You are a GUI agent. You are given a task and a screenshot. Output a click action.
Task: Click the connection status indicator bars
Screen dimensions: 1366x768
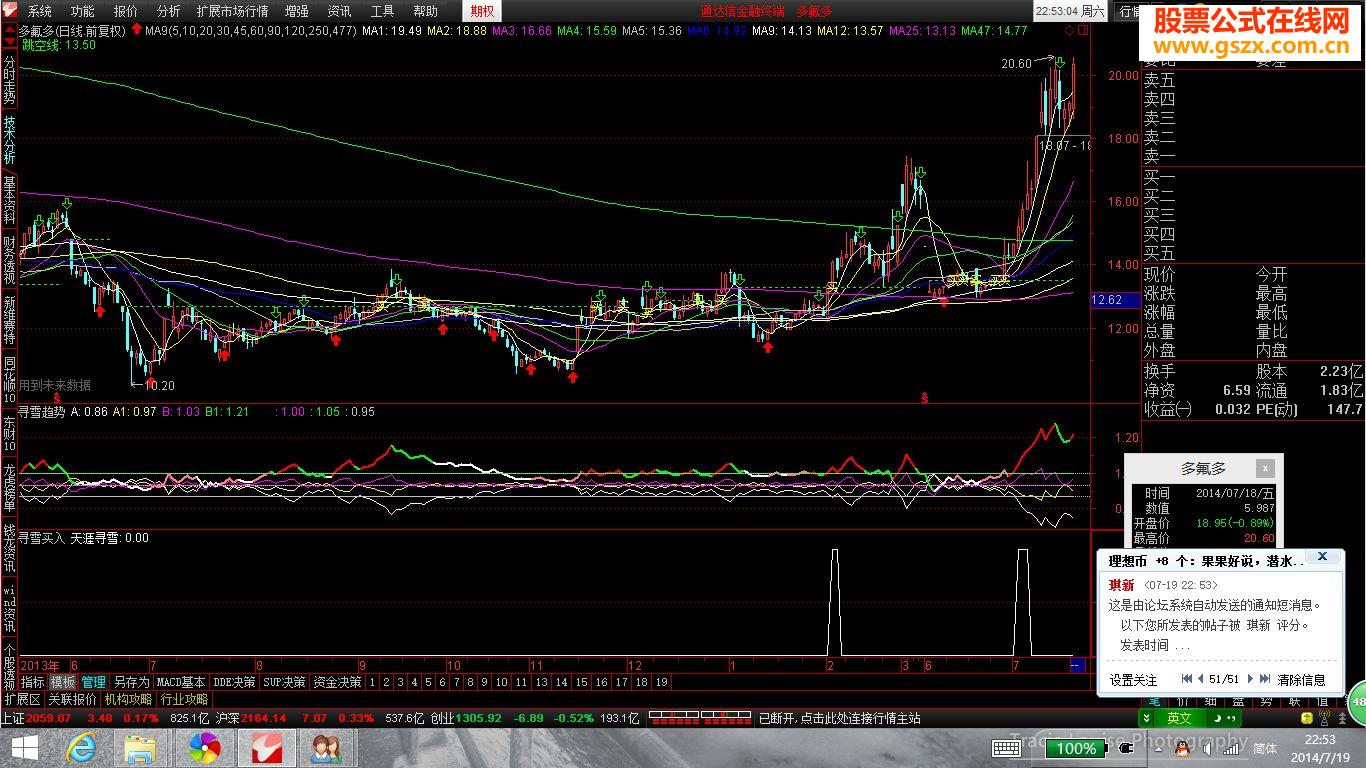coord(700,718)
